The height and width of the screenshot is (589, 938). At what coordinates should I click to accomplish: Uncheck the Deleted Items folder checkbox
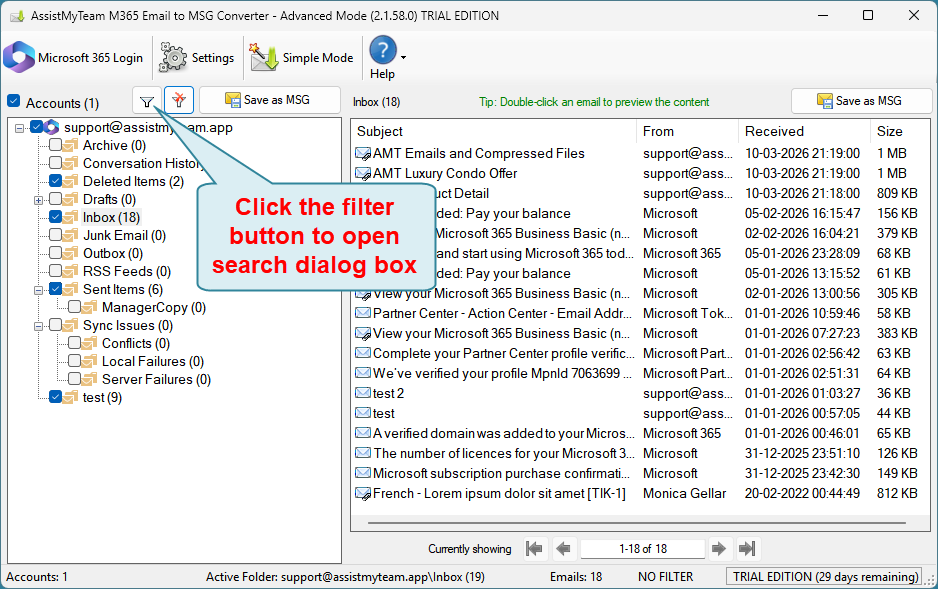[56, 181]
